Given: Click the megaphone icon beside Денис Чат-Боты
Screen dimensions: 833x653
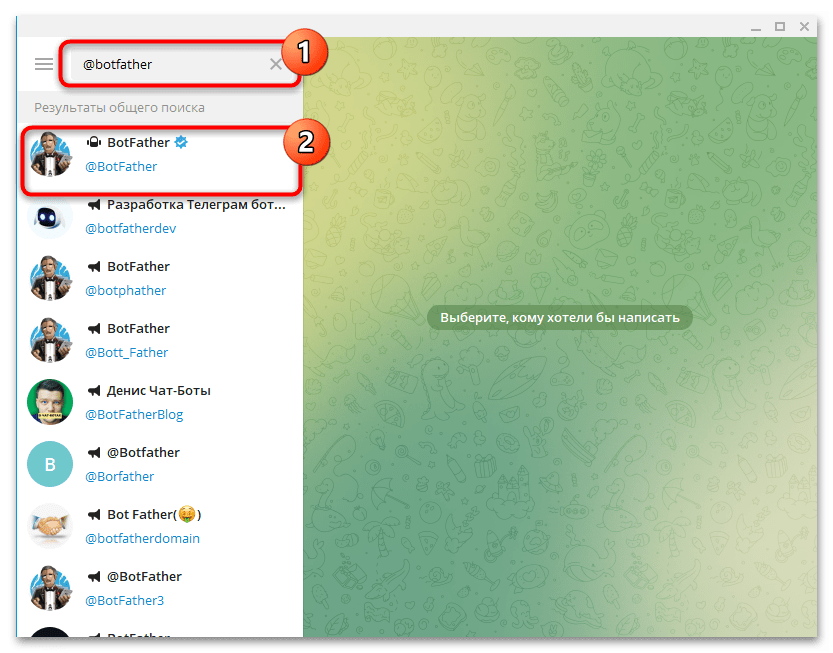Looking at the screenshot, I should tap(94, 391).
